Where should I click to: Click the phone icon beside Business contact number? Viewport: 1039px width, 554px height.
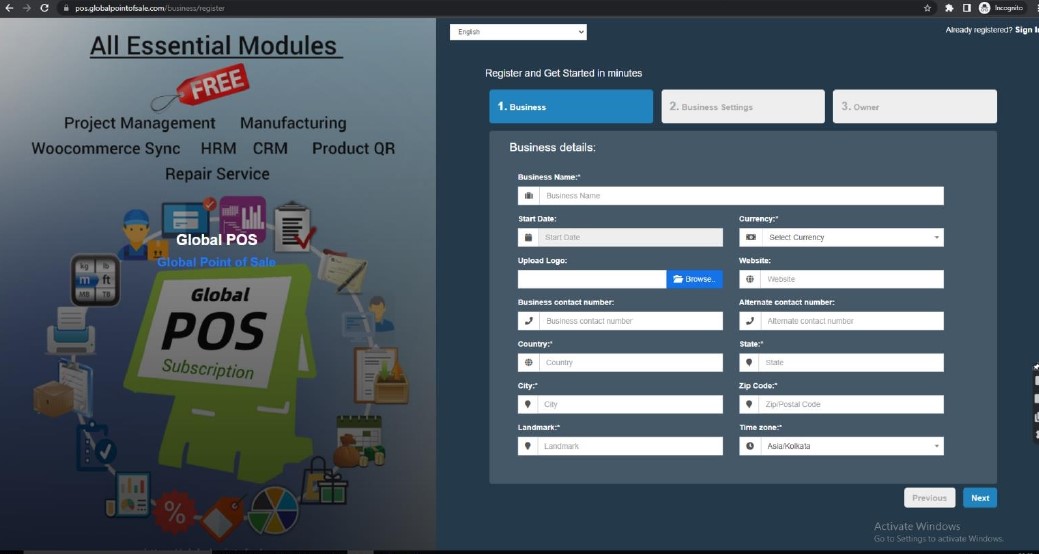pos(528,321)
